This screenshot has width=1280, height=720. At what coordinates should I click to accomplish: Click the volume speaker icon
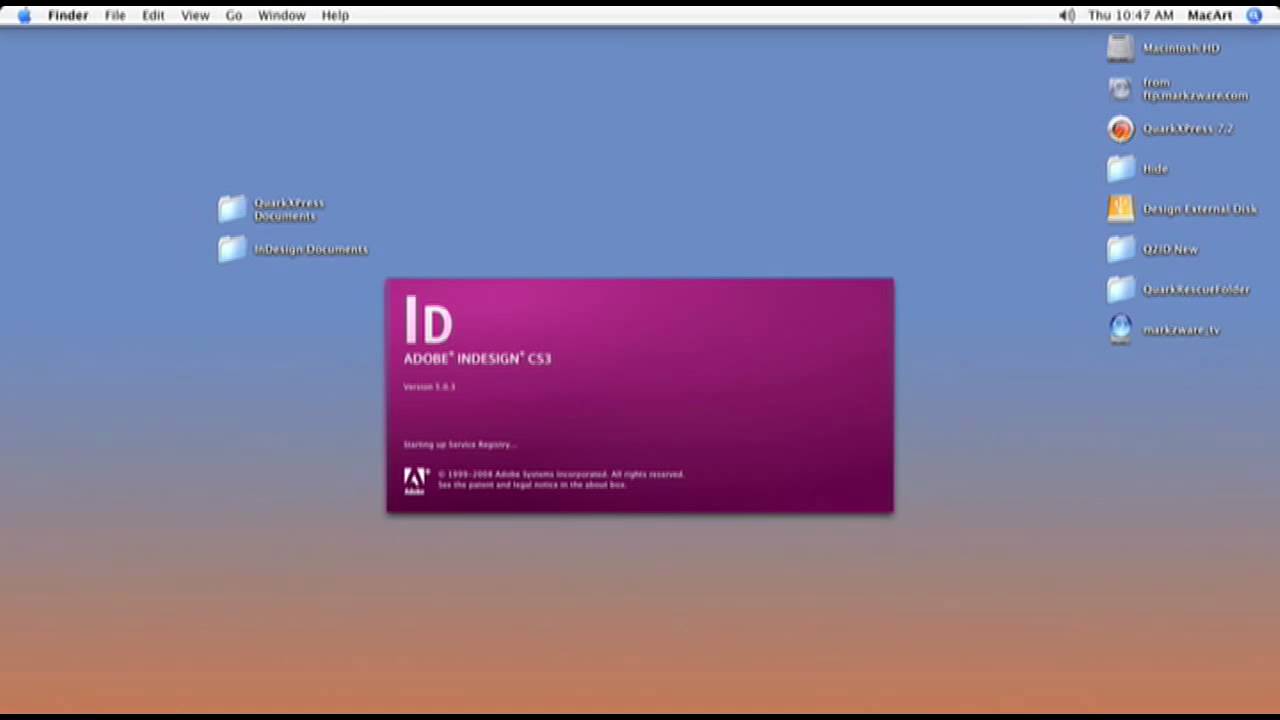pyautogui.click(x=1067, y=15)
